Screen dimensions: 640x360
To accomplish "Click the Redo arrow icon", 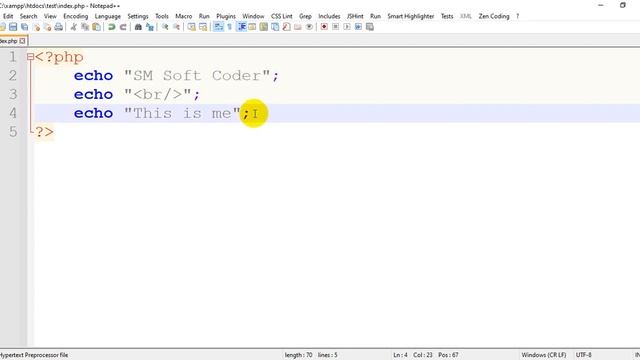I will pyautogui.click(x=123, y=27).
